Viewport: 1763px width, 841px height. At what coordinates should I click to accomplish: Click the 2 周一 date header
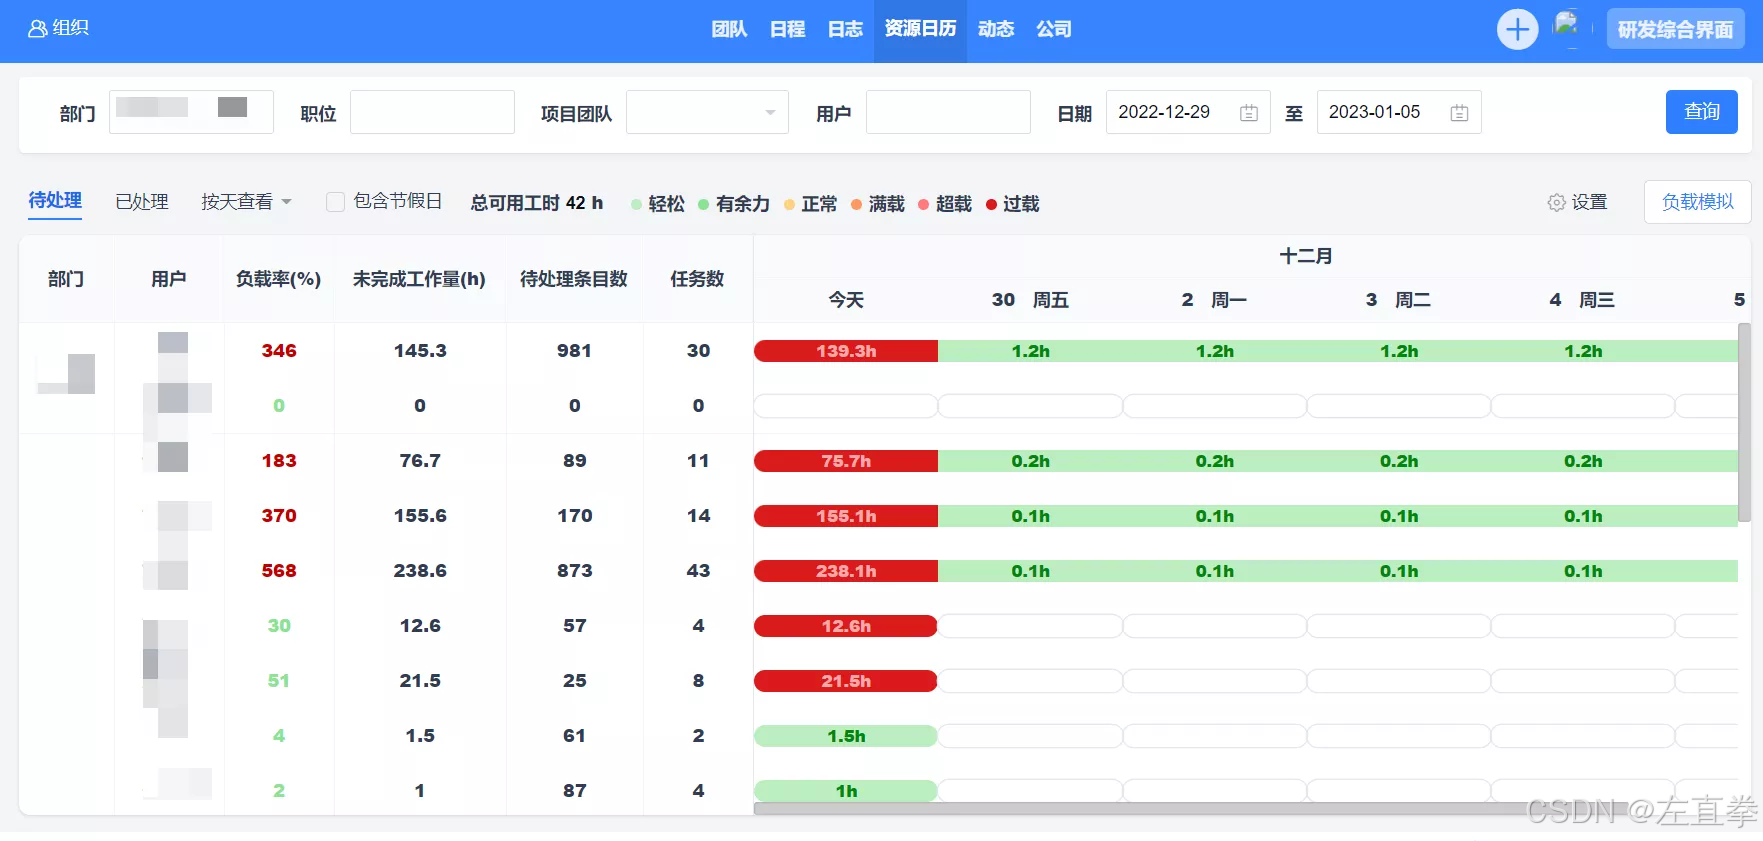tap(1214, 300)
